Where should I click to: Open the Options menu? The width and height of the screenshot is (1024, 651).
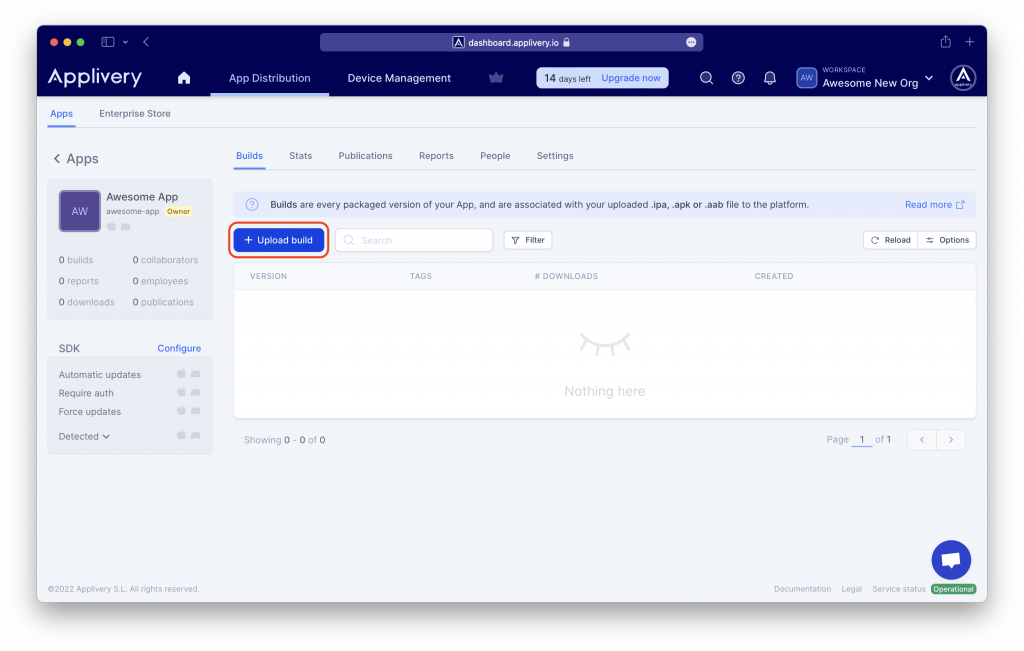tap(947, 240)
